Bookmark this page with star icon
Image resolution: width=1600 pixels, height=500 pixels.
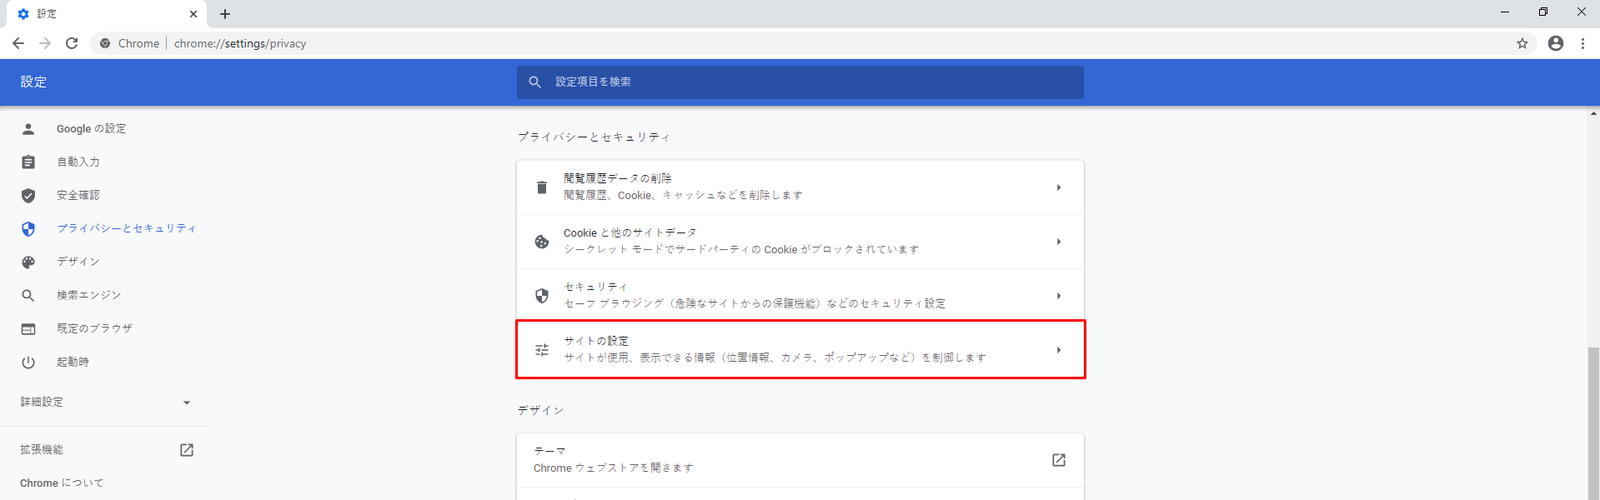[x=1522, y=43]
